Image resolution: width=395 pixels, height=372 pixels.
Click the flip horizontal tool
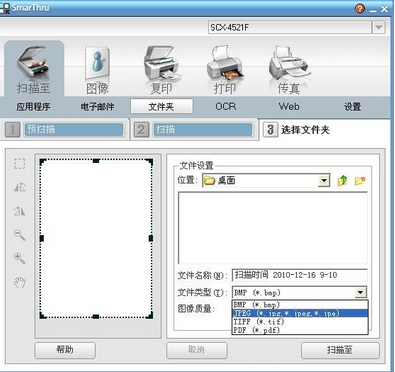coord(20,187)
